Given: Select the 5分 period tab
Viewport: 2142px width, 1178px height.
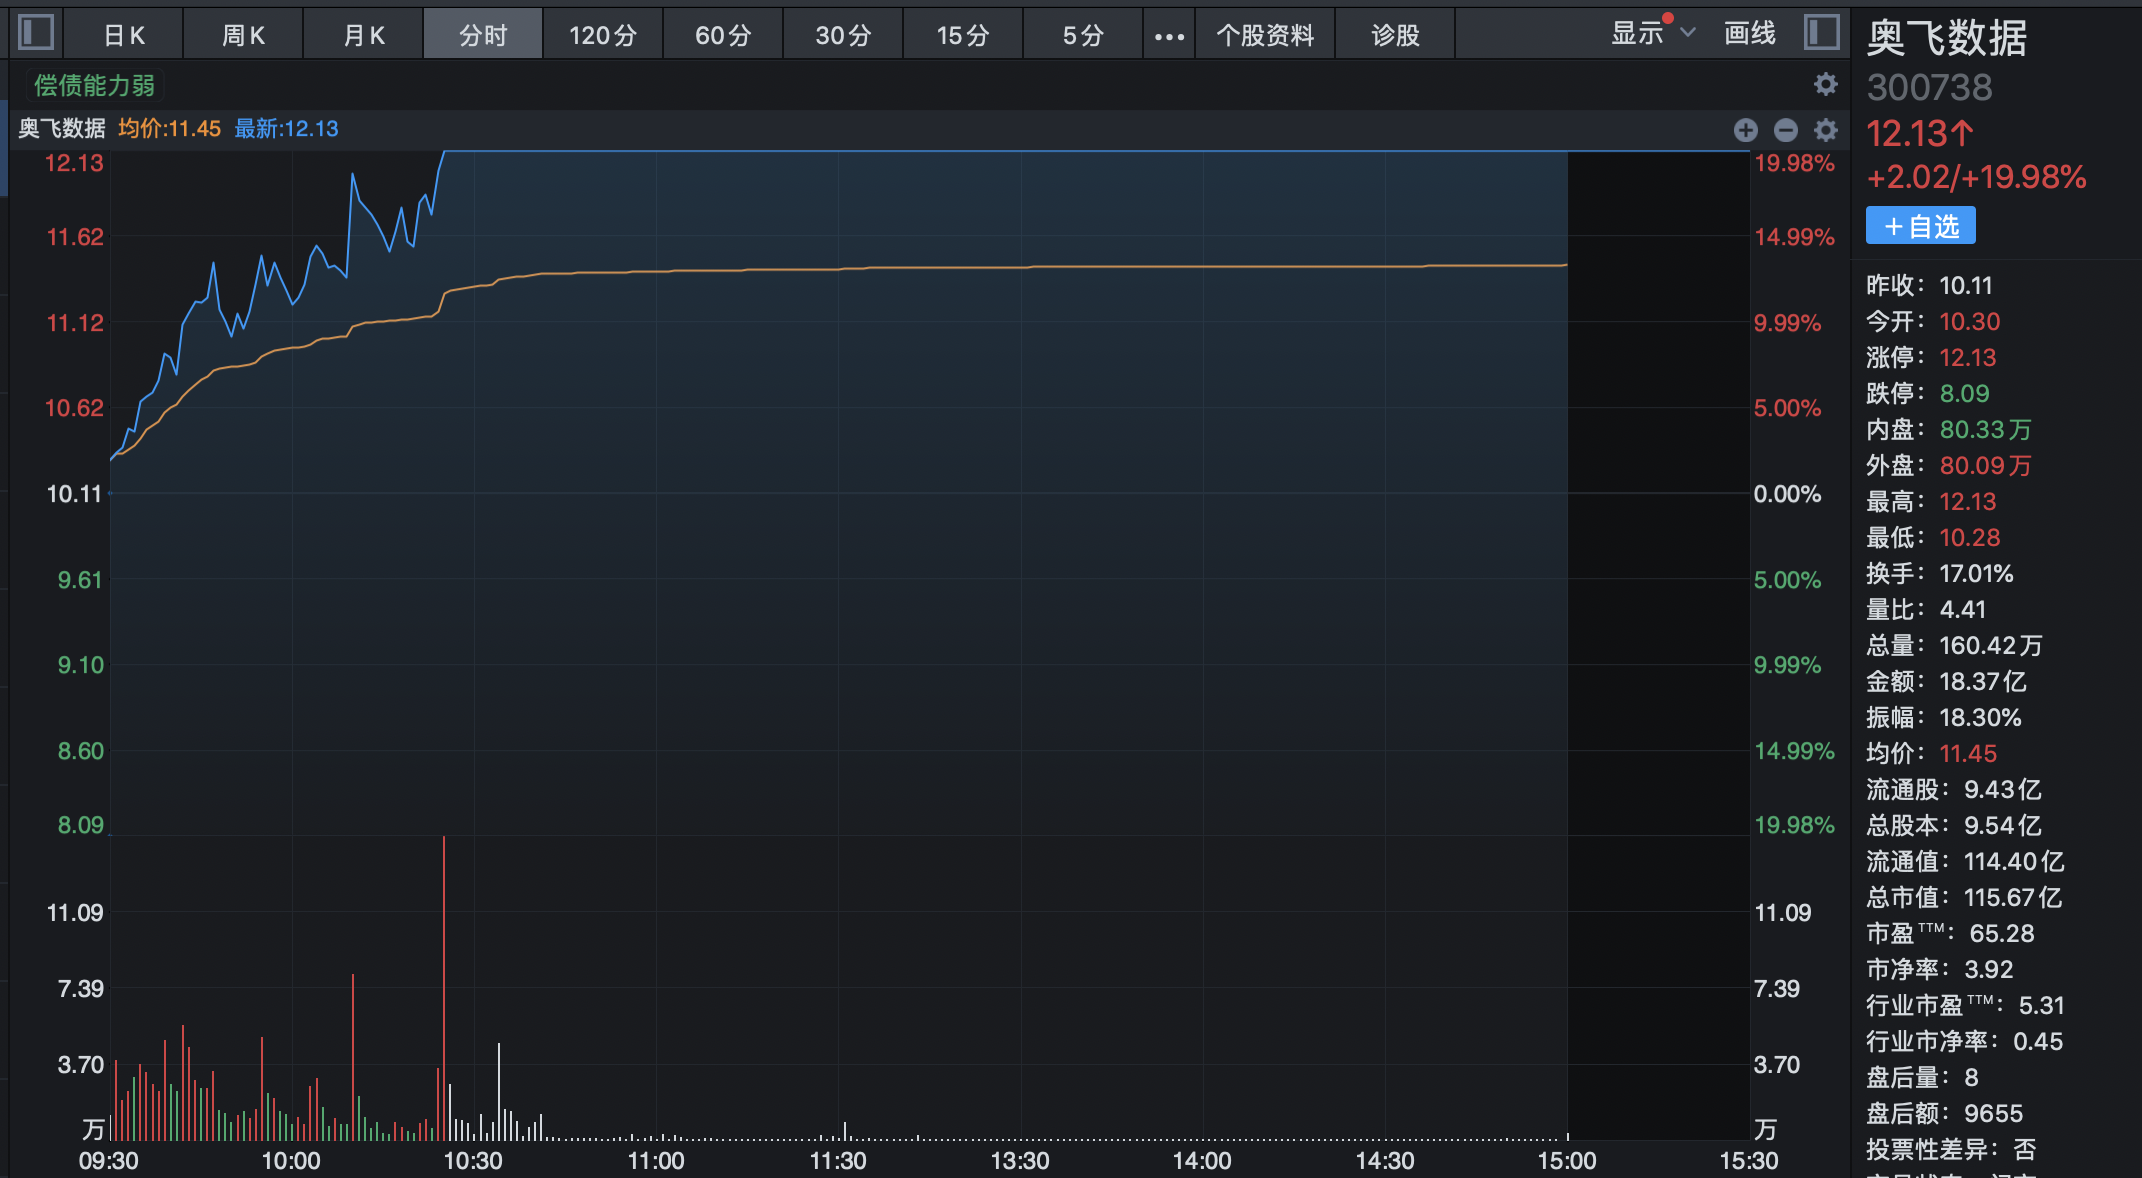Looking at the screenshot, I should tap(1082, 36).
